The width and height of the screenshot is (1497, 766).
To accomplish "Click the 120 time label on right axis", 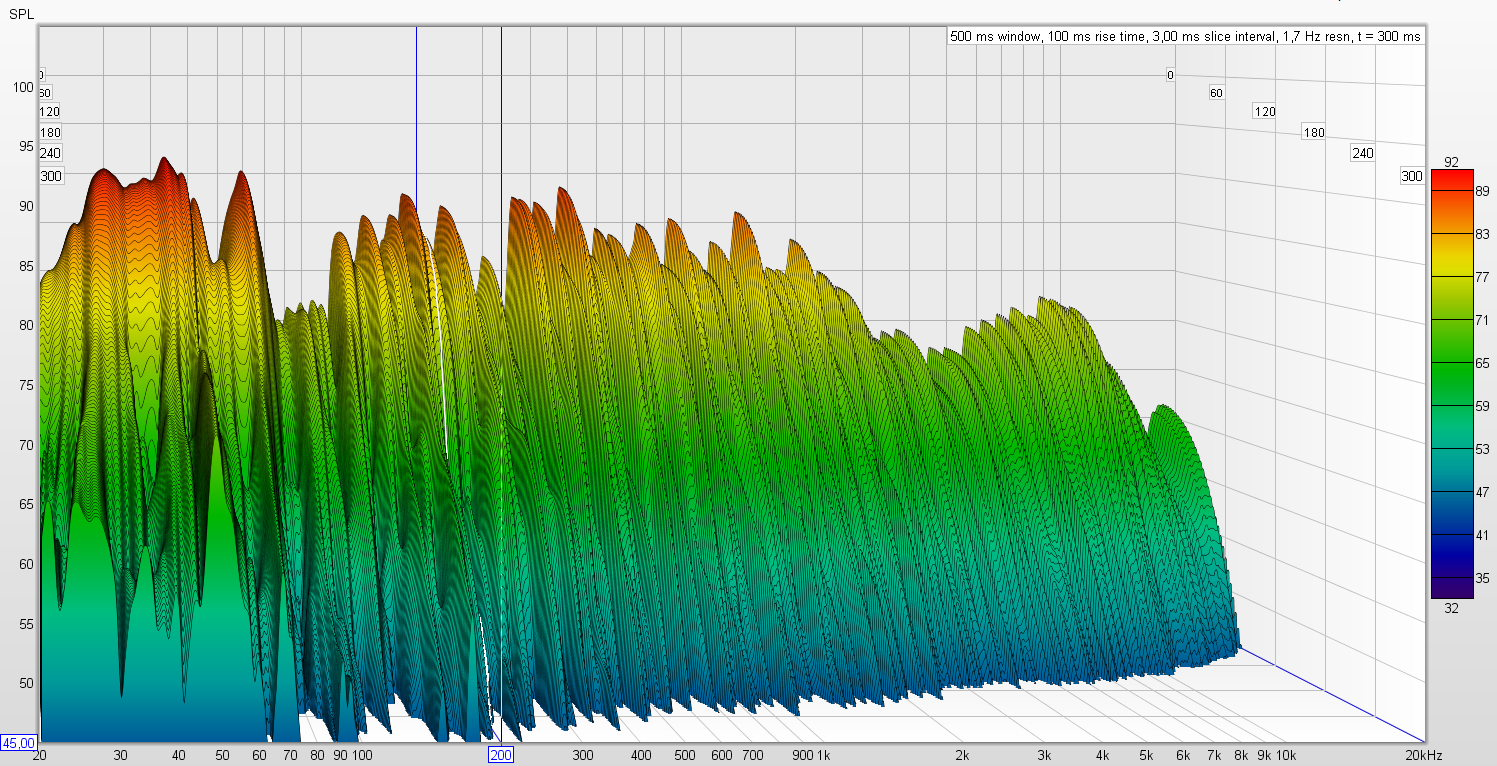I will pos(1264,112).
